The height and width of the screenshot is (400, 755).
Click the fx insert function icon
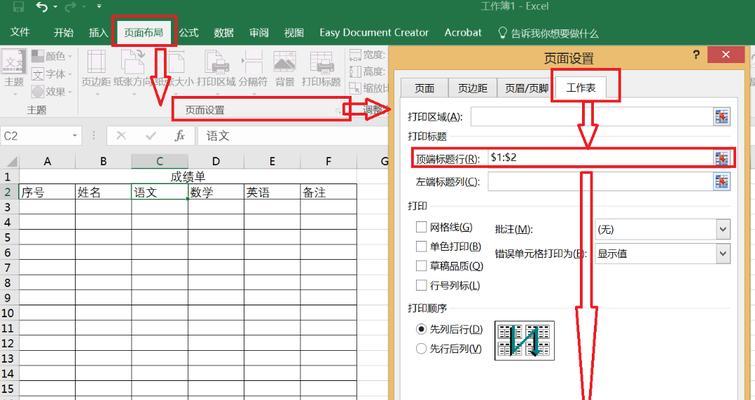[180, 136]
